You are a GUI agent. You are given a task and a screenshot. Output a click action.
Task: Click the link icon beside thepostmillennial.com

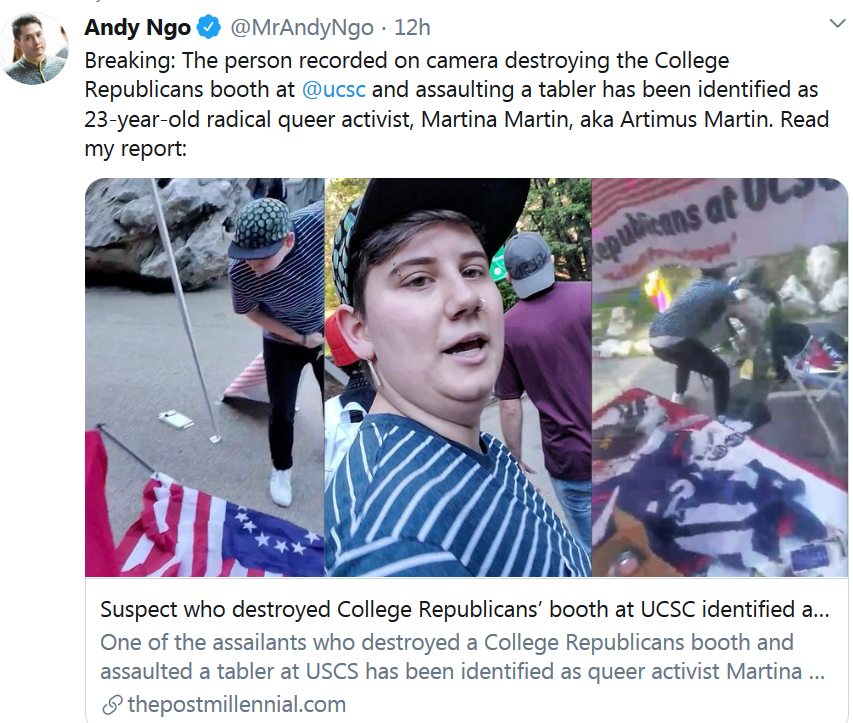click(x=112, y=705)
